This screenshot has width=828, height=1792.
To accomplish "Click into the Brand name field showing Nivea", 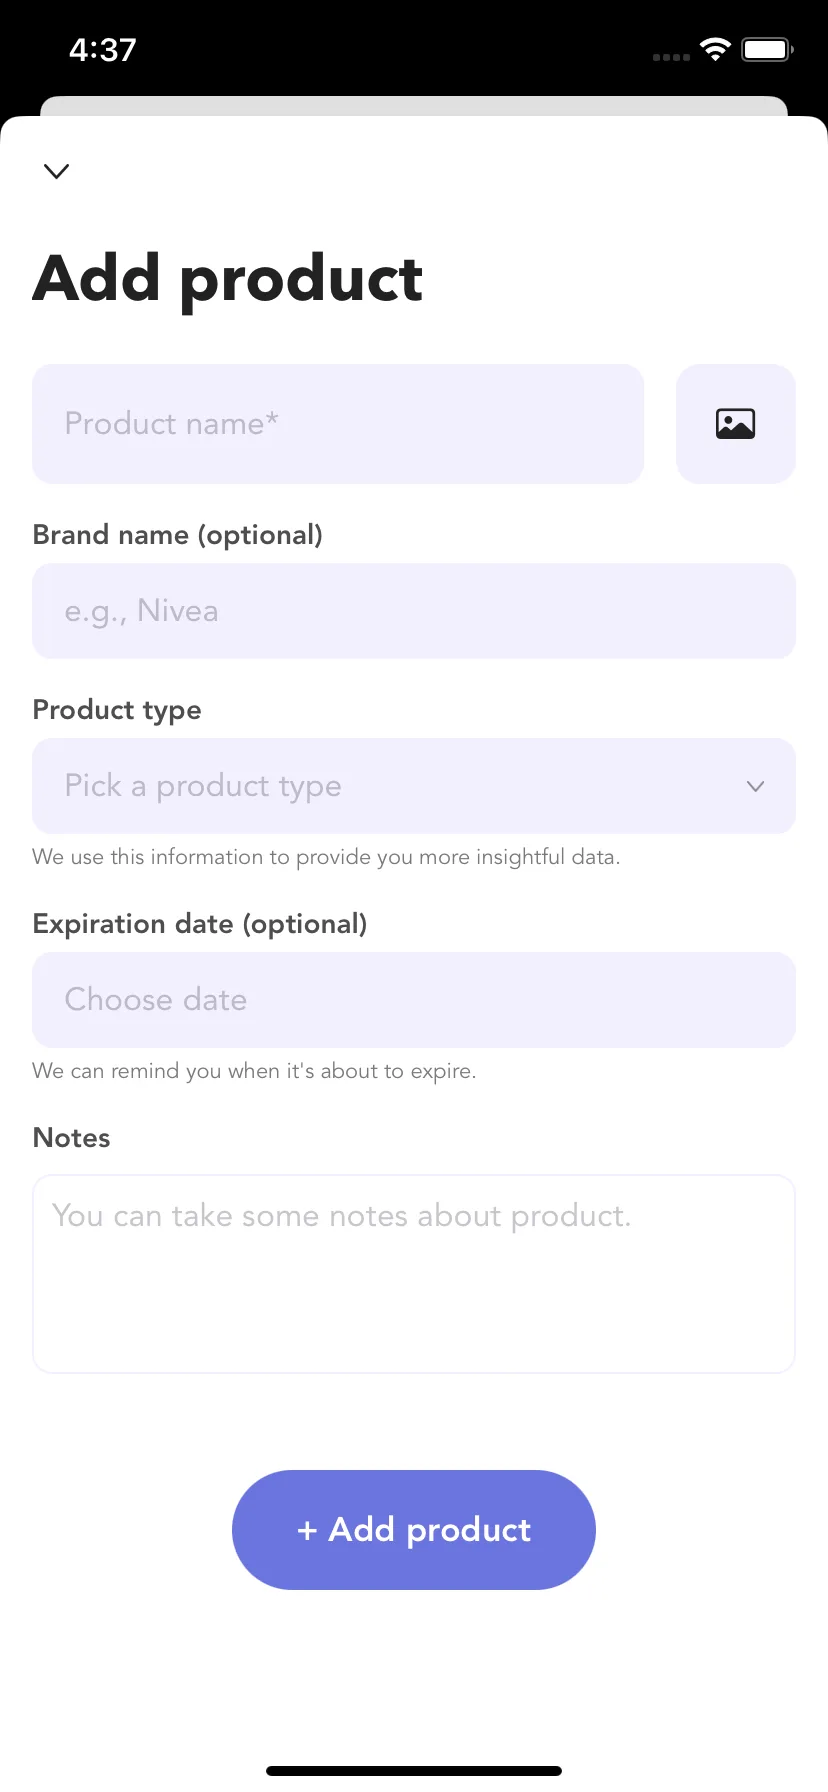I will pyautogui.click(x=414, y=611).
